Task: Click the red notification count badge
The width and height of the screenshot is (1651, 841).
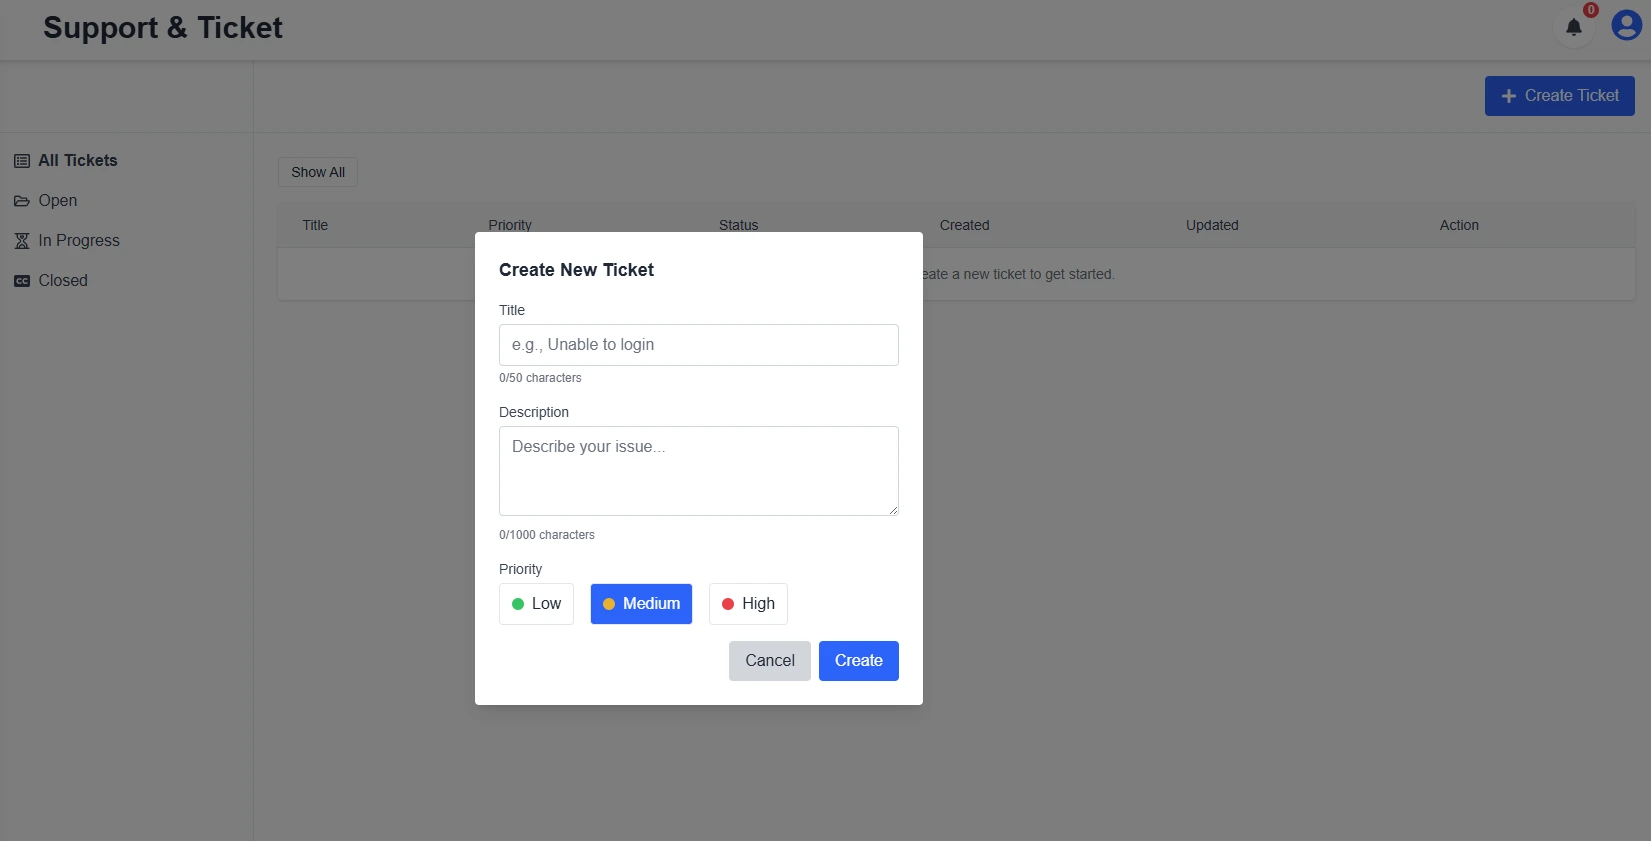Action: tap(1589, 10)
